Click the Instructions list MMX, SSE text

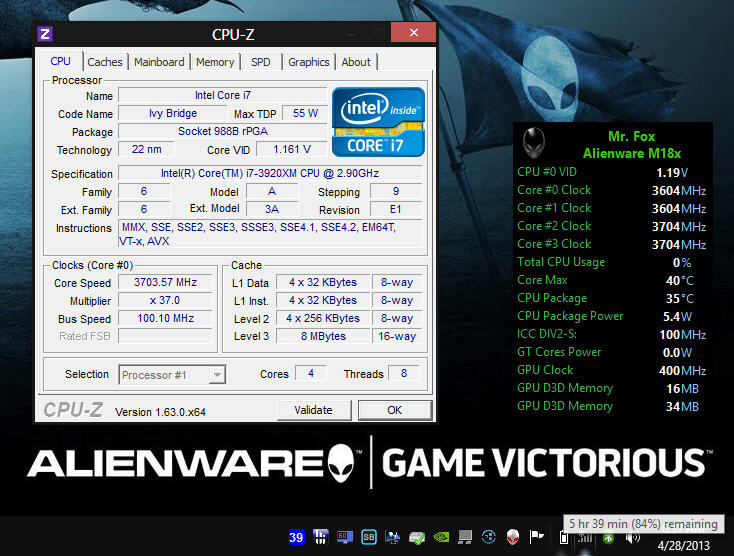point(270,234)
